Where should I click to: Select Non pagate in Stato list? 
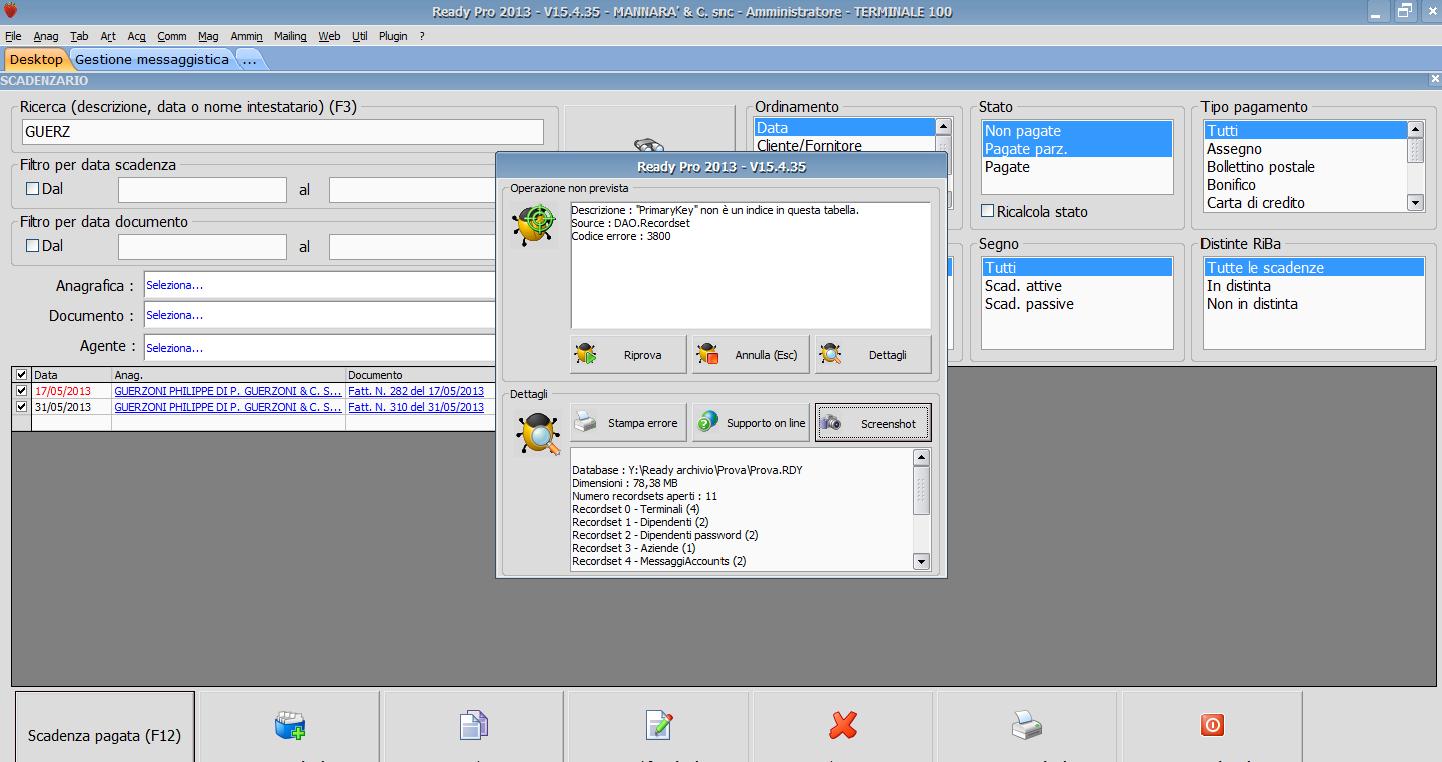1077,131
